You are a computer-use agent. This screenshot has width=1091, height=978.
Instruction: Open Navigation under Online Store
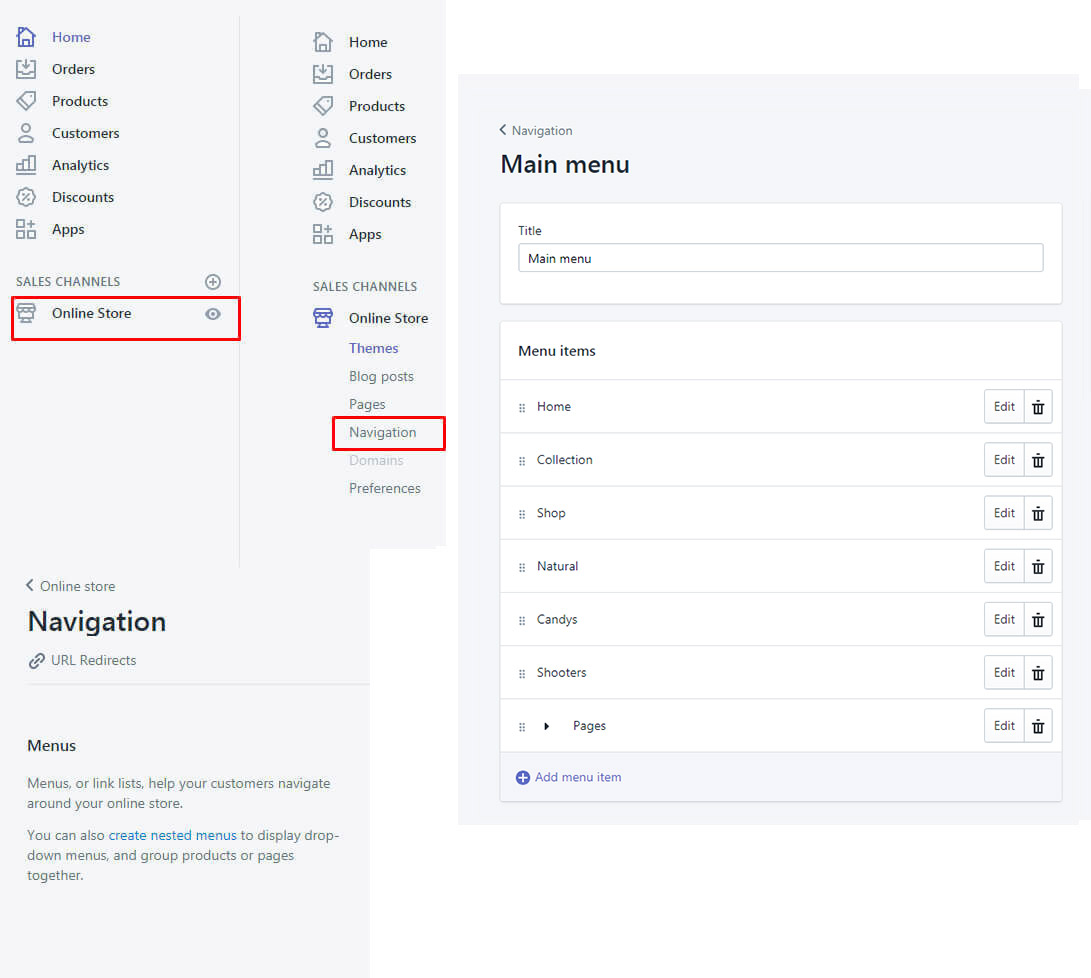[382, 432]
